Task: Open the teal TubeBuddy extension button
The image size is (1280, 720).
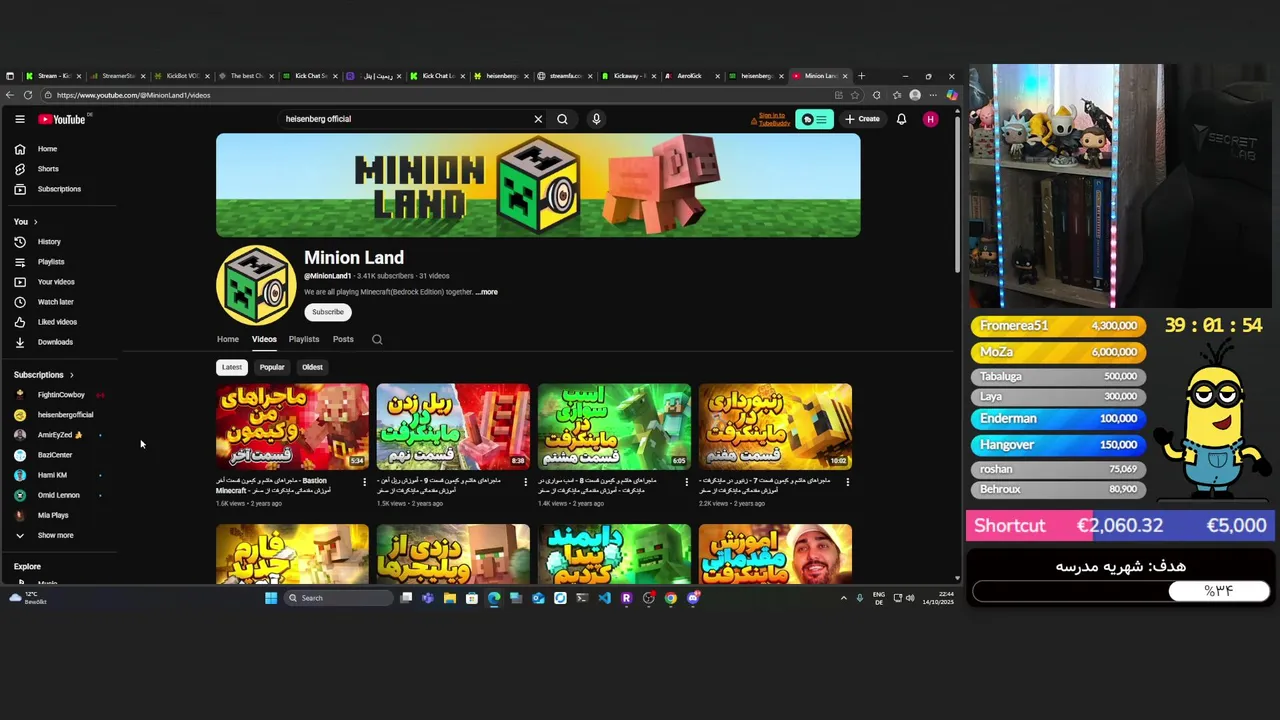Action: pos(814,119)
